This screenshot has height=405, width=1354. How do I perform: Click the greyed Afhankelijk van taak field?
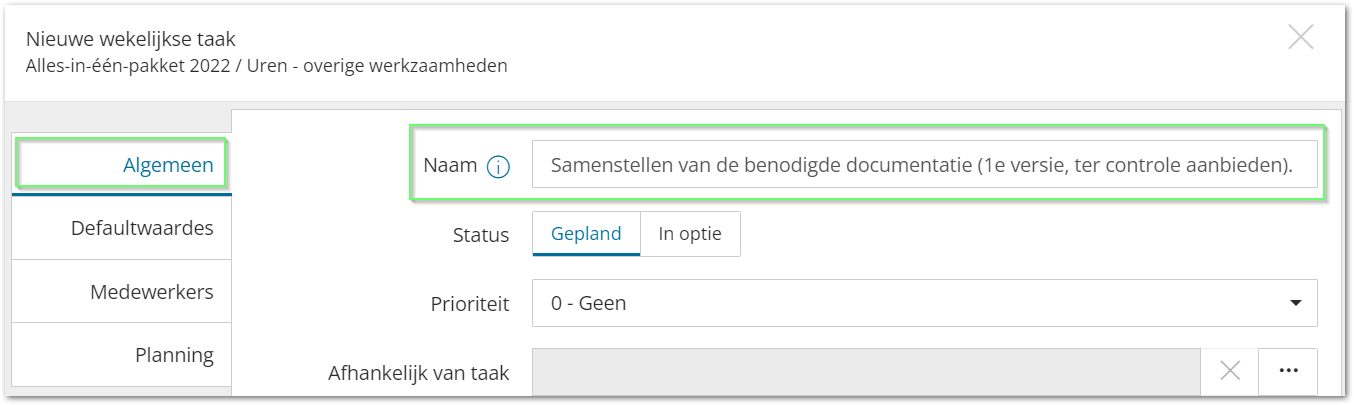tap(866, 371)
